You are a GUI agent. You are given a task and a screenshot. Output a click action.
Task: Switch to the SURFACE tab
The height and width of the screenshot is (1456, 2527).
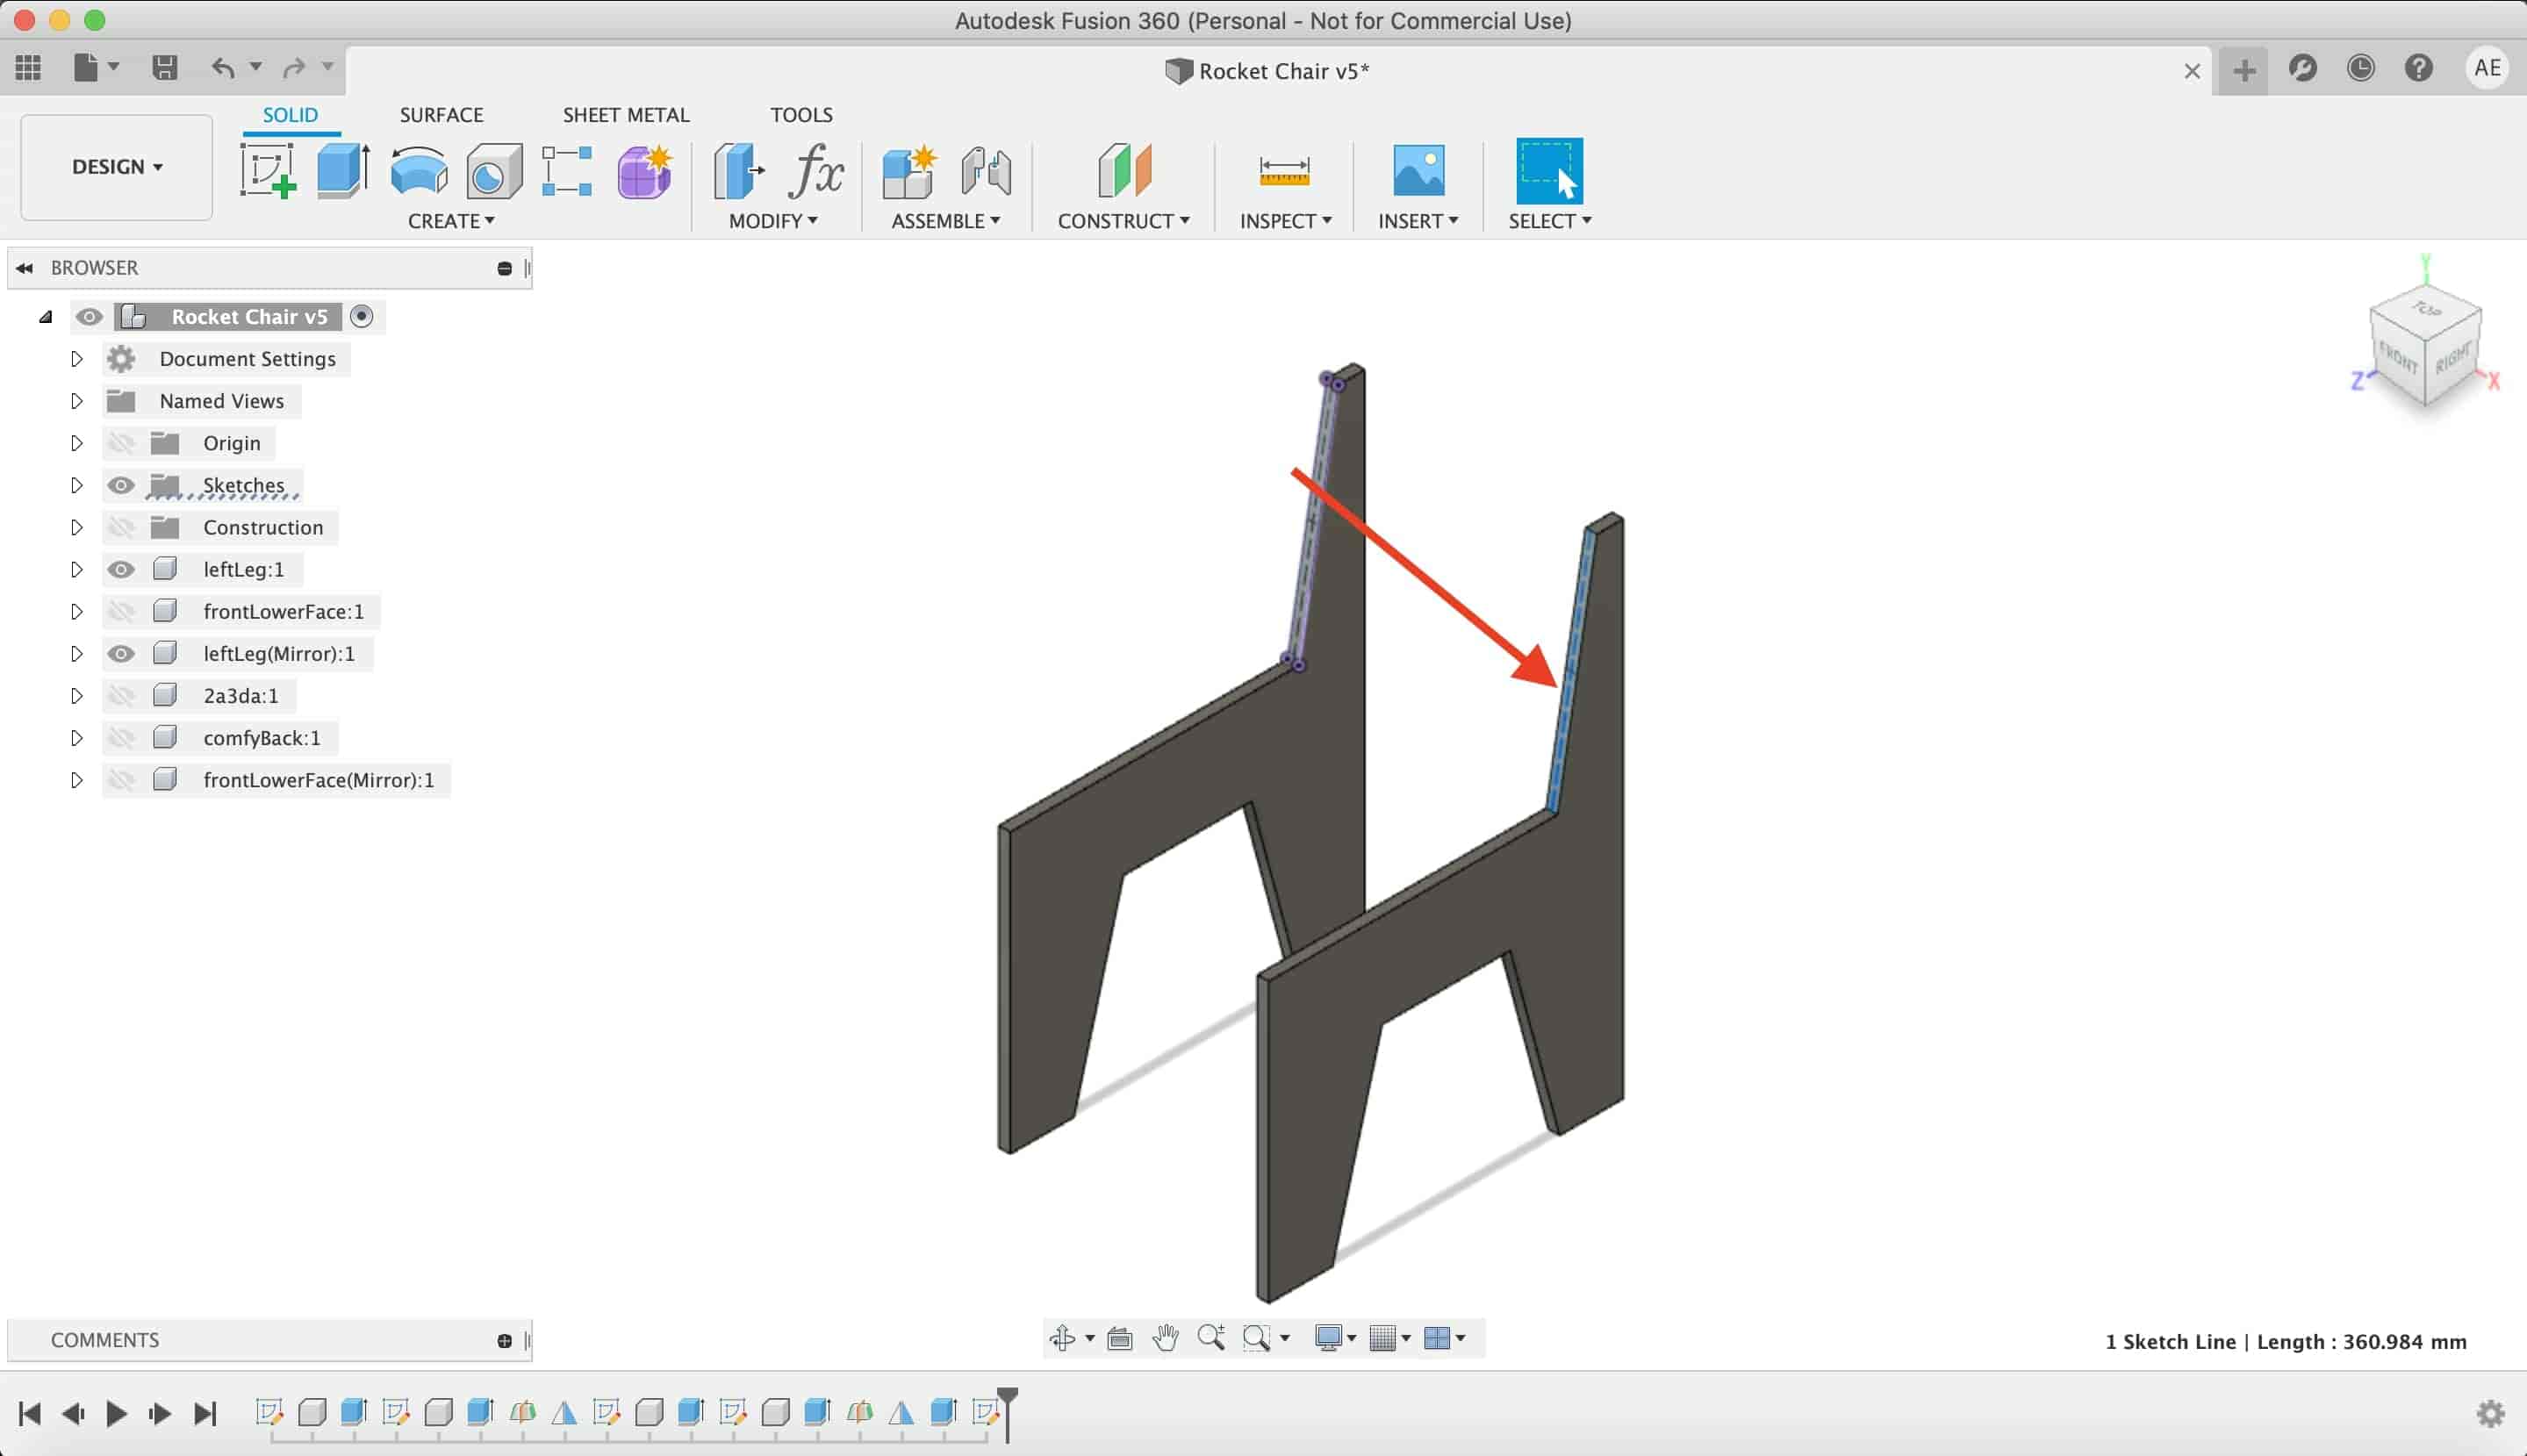coord(441,115)
